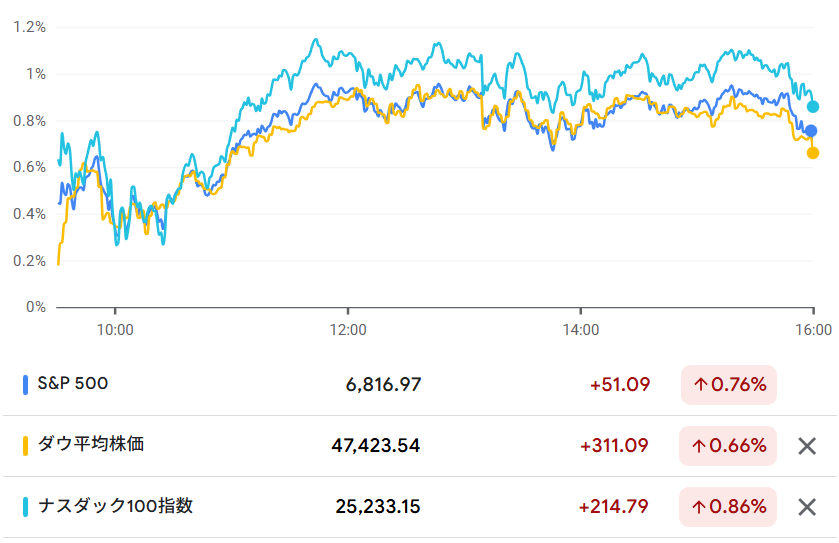The height and width of the screenshot is (543, 839).
Task: Click the 10:00 time axis label
Action: pyautogui.click(x=115, y=328)
